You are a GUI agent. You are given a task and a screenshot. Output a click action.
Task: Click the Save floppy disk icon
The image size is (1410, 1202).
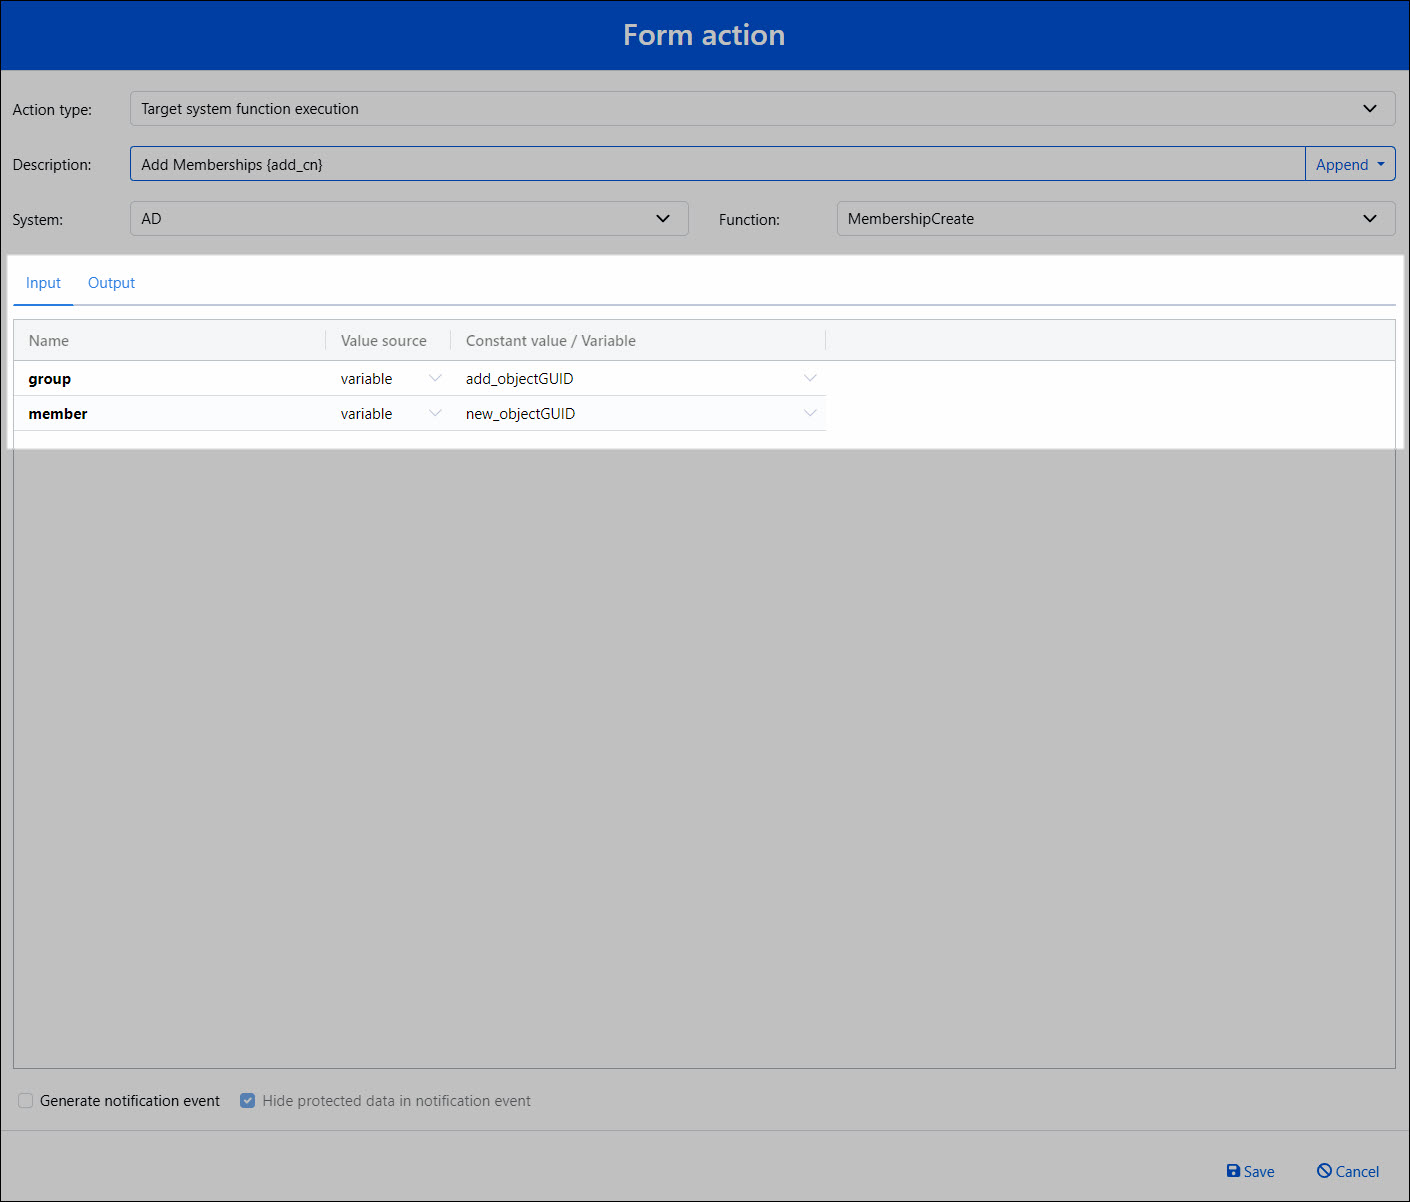(x=1233, y=1171)
